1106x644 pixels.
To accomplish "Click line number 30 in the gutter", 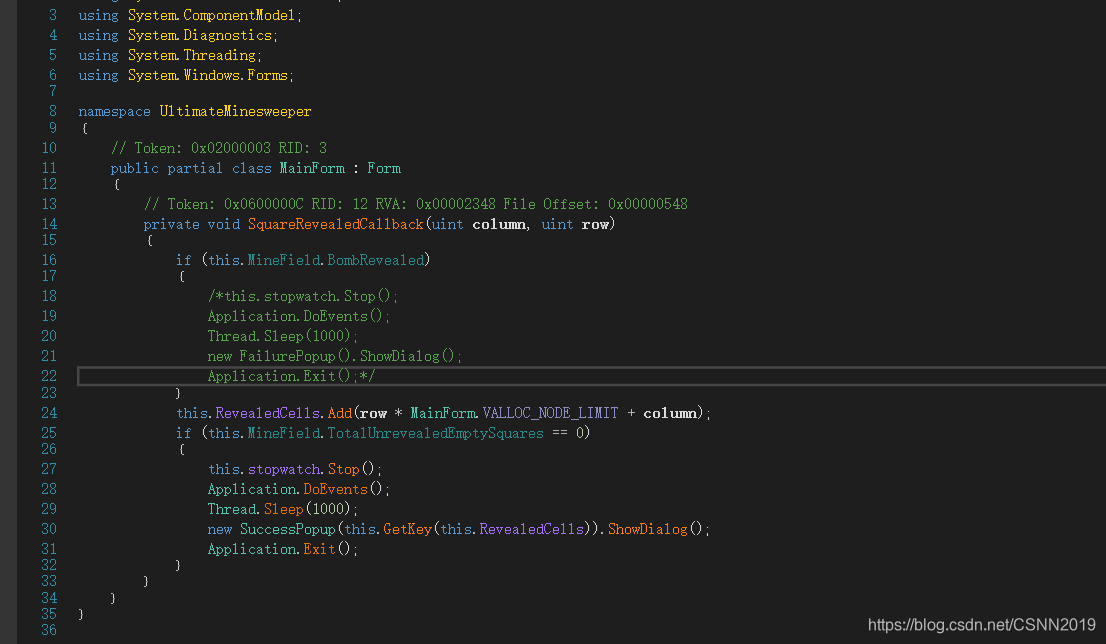I will click(x=49, y=529).
